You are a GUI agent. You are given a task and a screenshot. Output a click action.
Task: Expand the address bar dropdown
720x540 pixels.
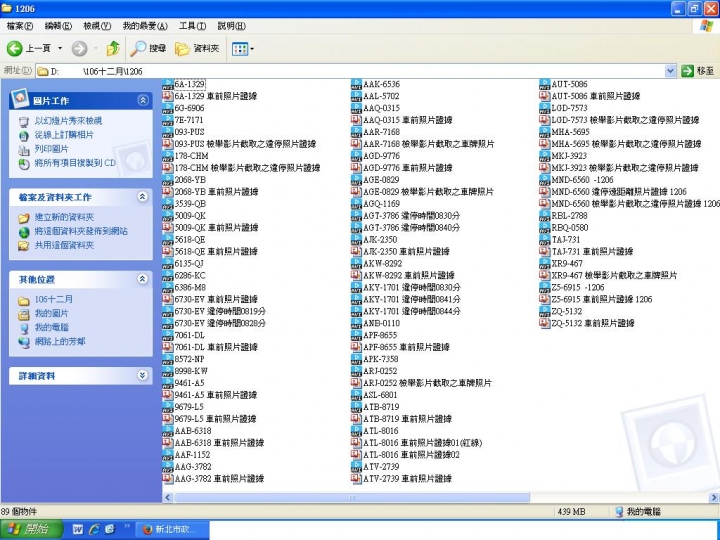(670, 71)
